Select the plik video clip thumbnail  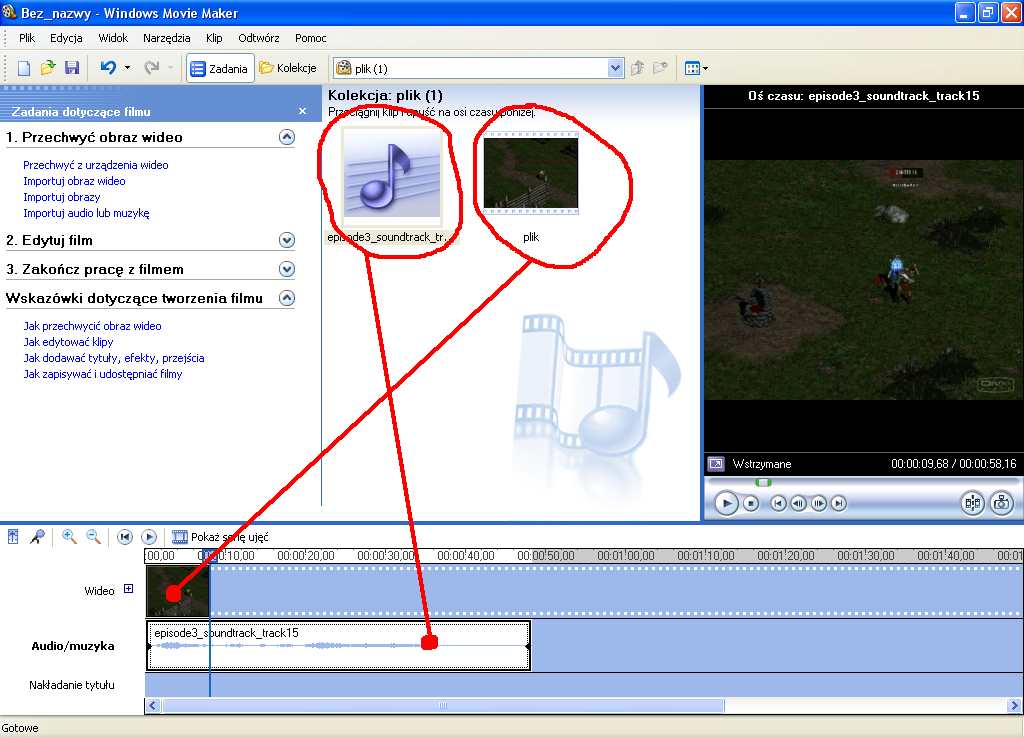530,173
